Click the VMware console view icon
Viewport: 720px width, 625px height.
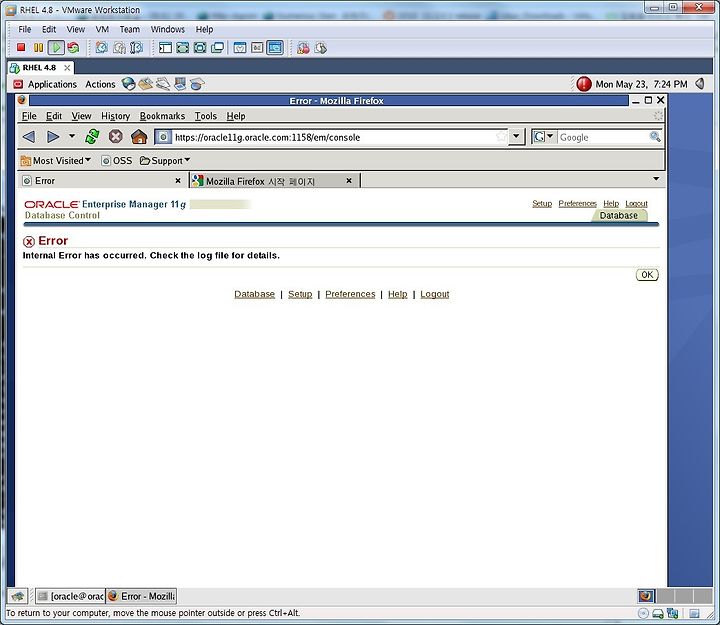275,47
